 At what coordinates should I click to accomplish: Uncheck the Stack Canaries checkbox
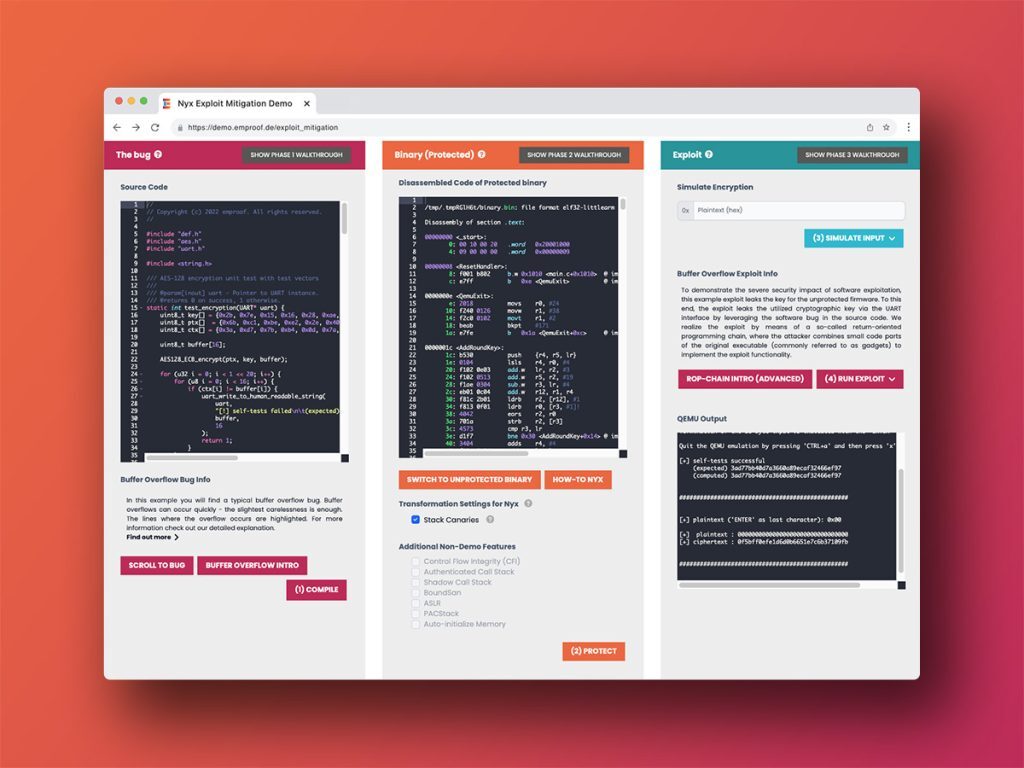[415, 520]
